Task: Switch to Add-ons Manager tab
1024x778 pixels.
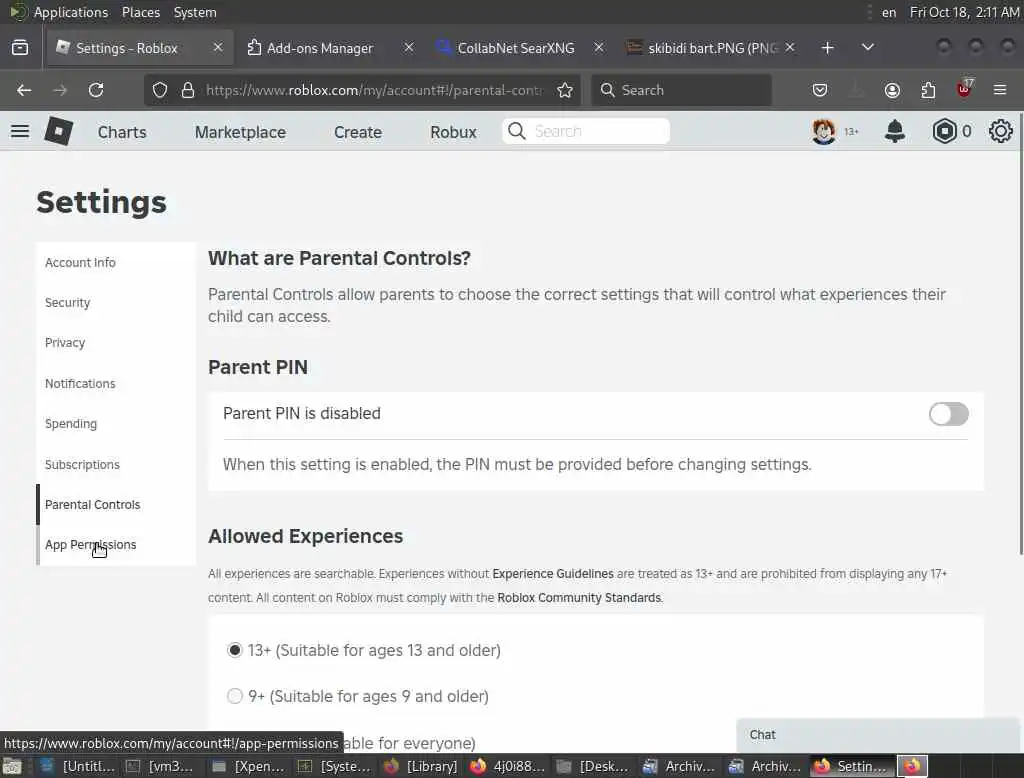Action: [x=319, y=48]
